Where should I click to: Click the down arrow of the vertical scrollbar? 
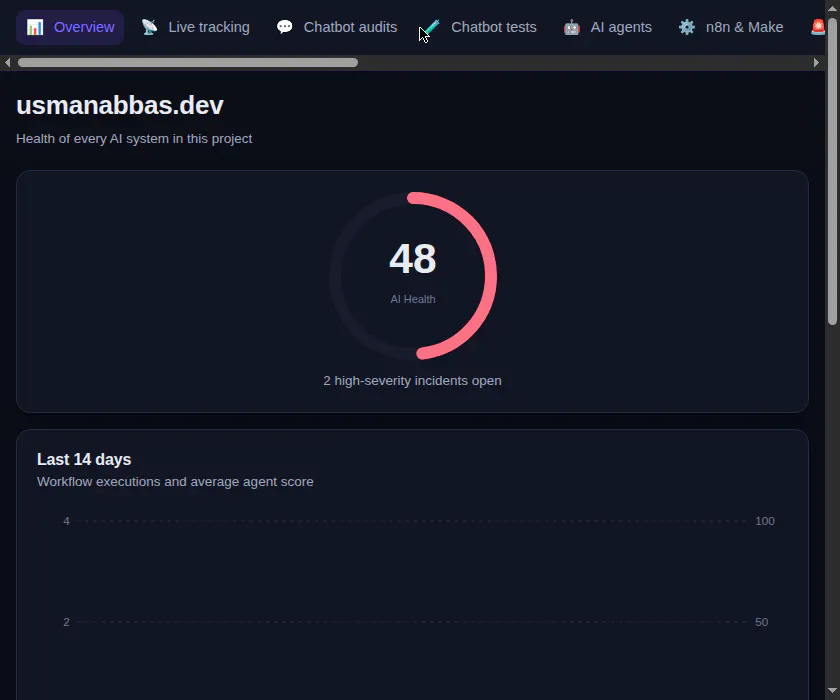832,691
